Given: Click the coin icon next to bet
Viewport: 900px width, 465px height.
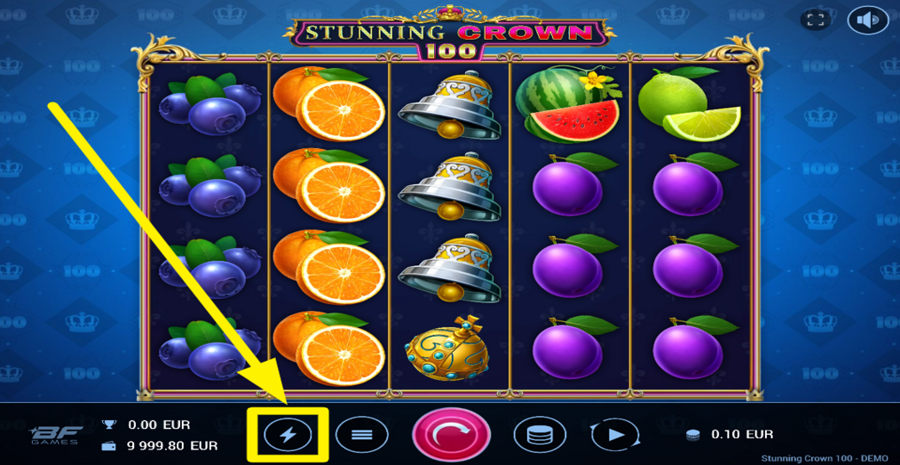Looking at the screenshot, I should pos(693,435).
